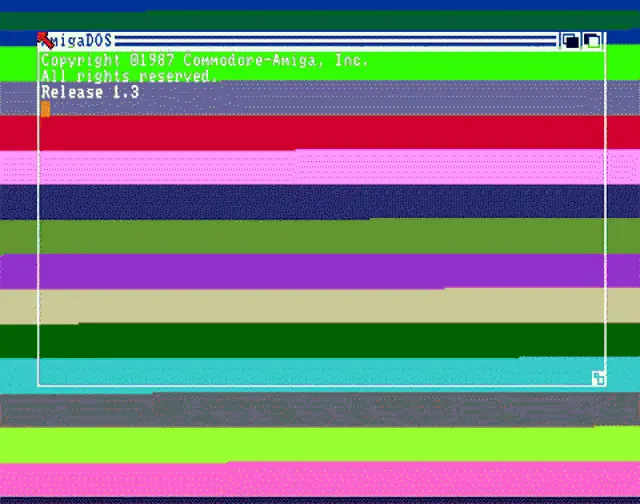Click the 'All rights reserved.' text

[128, 77]
